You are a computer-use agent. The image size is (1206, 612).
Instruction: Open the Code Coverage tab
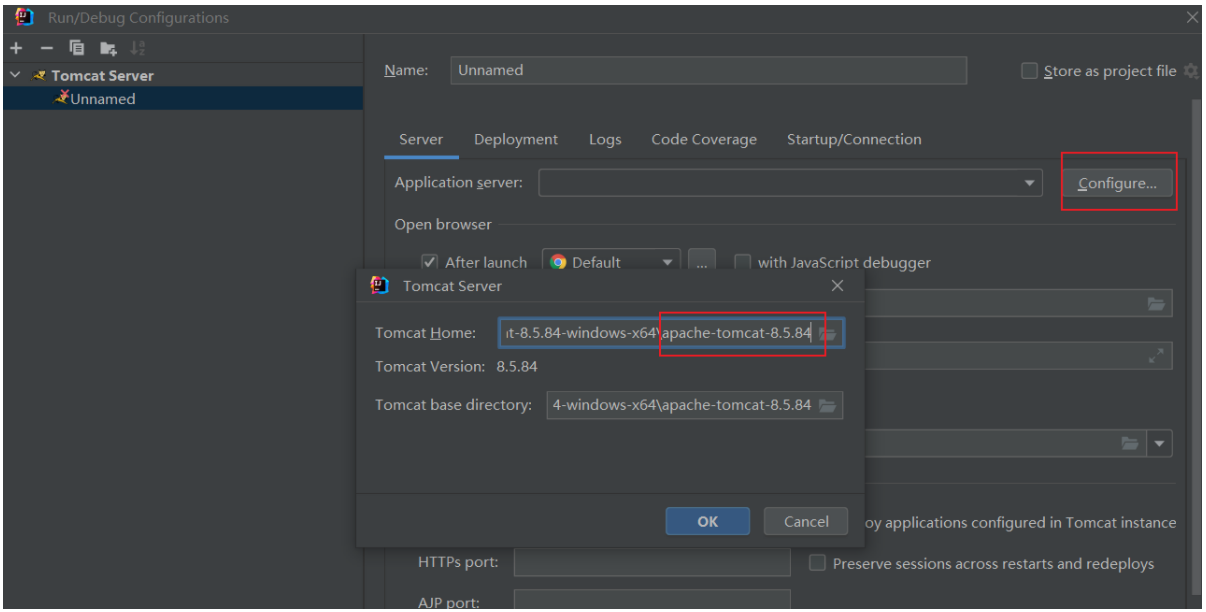click(704, 139)
